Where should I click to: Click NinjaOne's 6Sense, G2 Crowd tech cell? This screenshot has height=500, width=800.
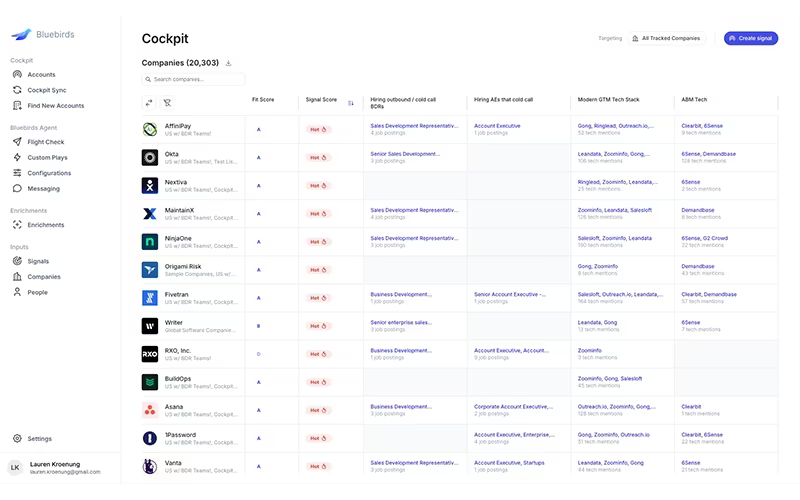[x=705, y=238]
